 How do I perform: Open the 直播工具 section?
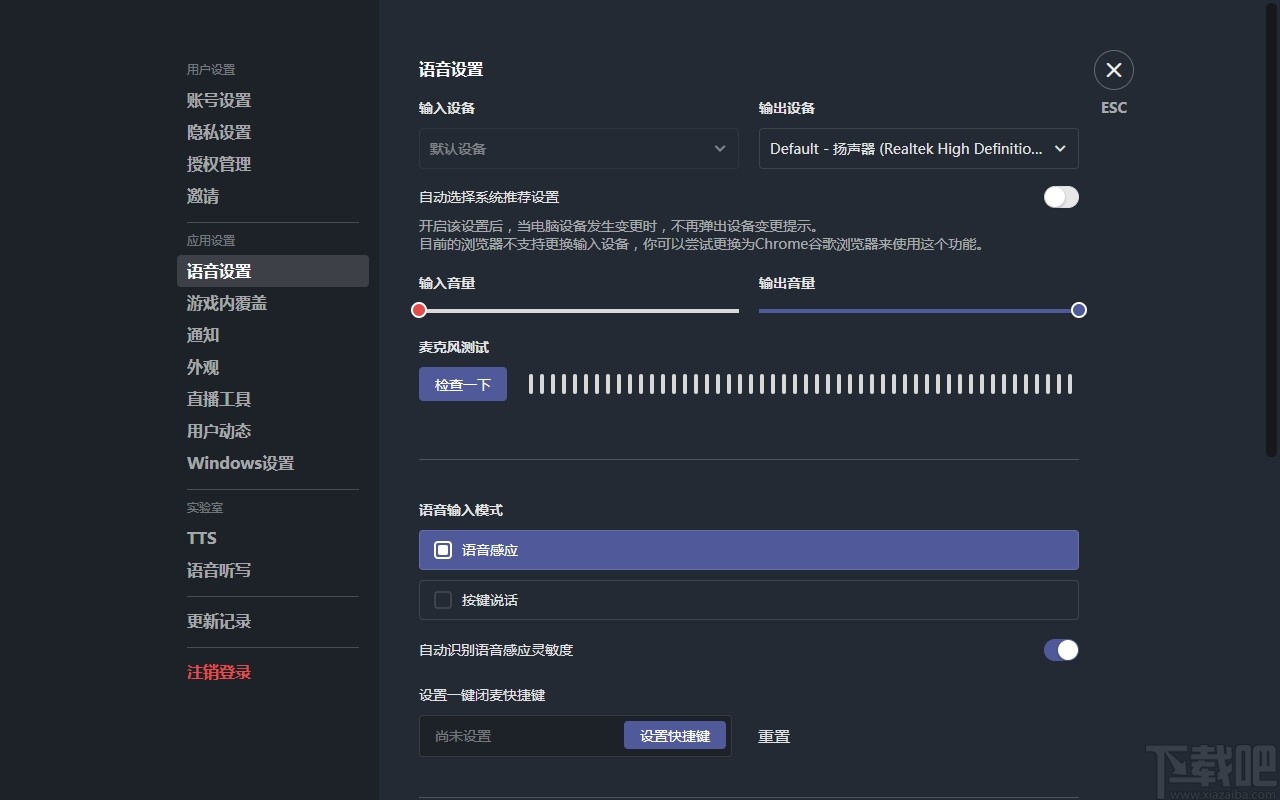pyautogui.click(x=219, y=399)
